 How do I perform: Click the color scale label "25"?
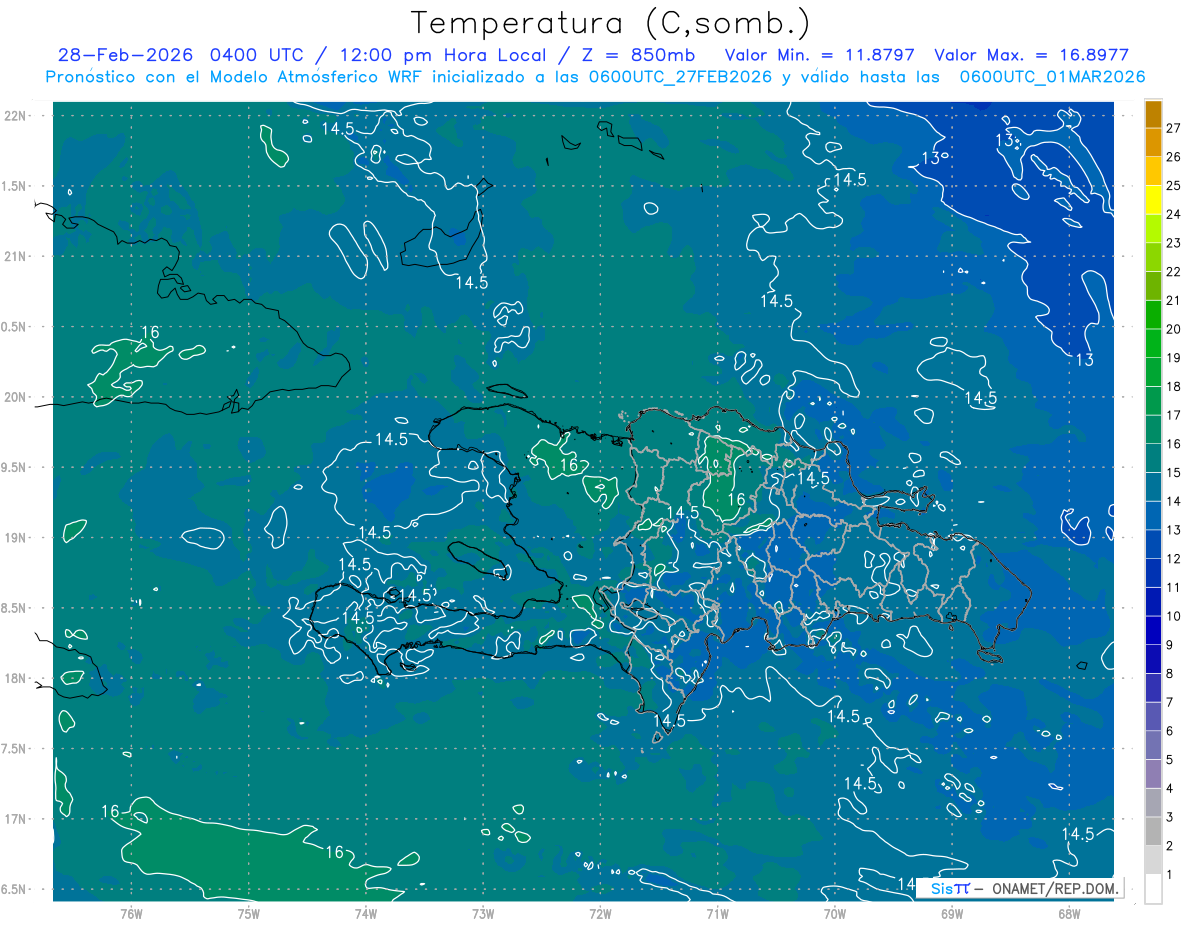click(x=1174, y=186)
